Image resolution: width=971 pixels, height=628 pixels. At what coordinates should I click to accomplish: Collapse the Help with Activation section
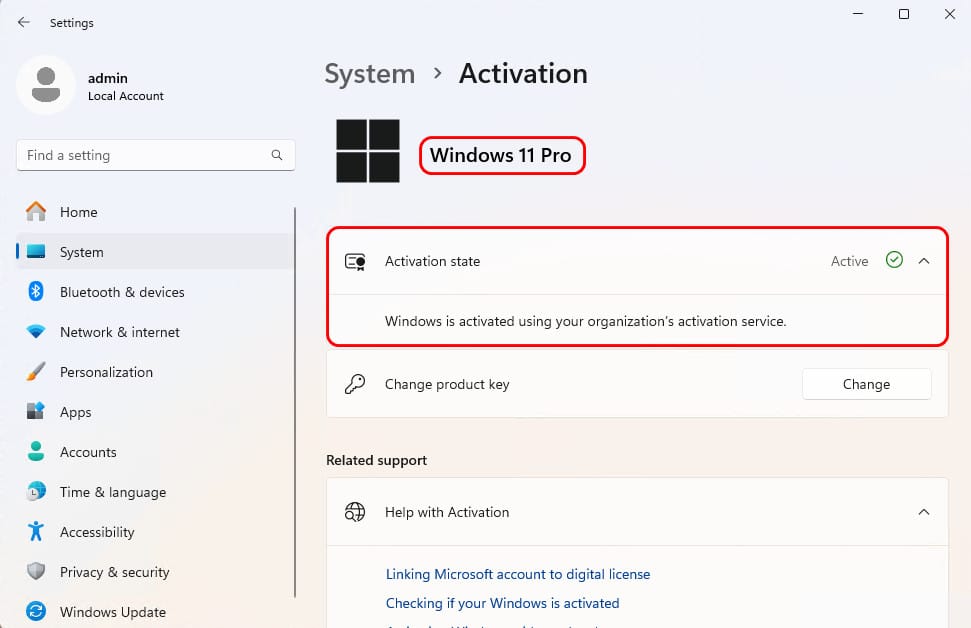[x=924, y=512]
